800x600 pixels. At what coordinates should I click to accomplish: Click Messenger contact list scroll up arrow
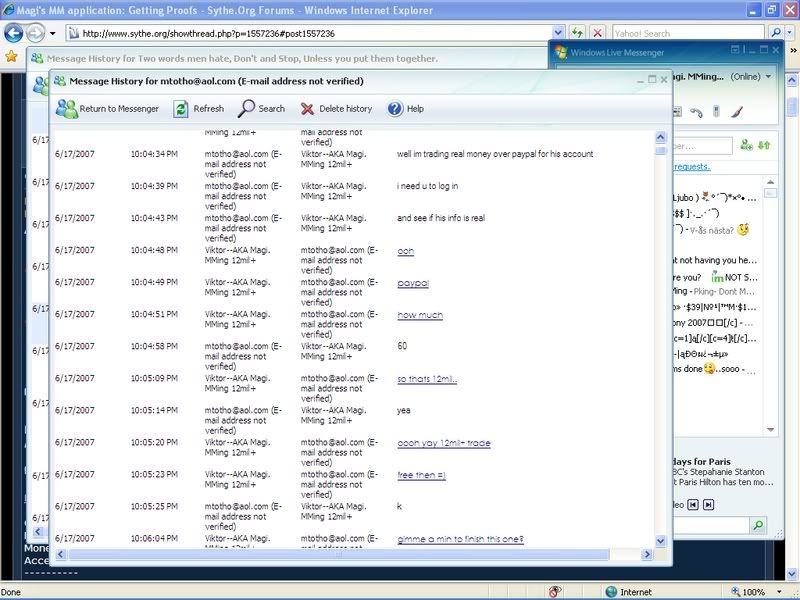click(770, 182)
